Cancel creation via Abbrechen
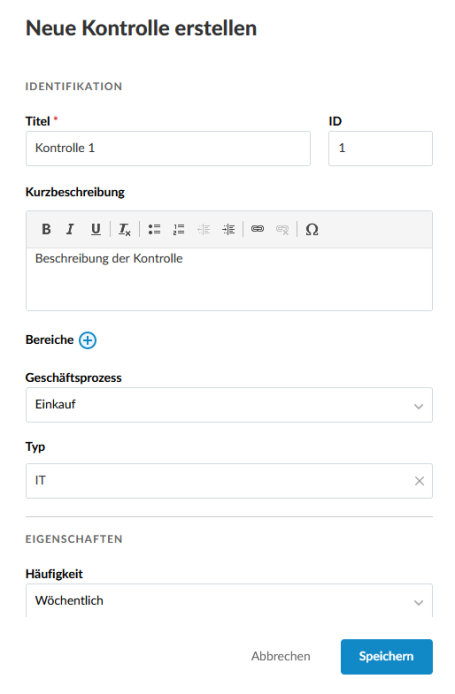 (281, 656)
